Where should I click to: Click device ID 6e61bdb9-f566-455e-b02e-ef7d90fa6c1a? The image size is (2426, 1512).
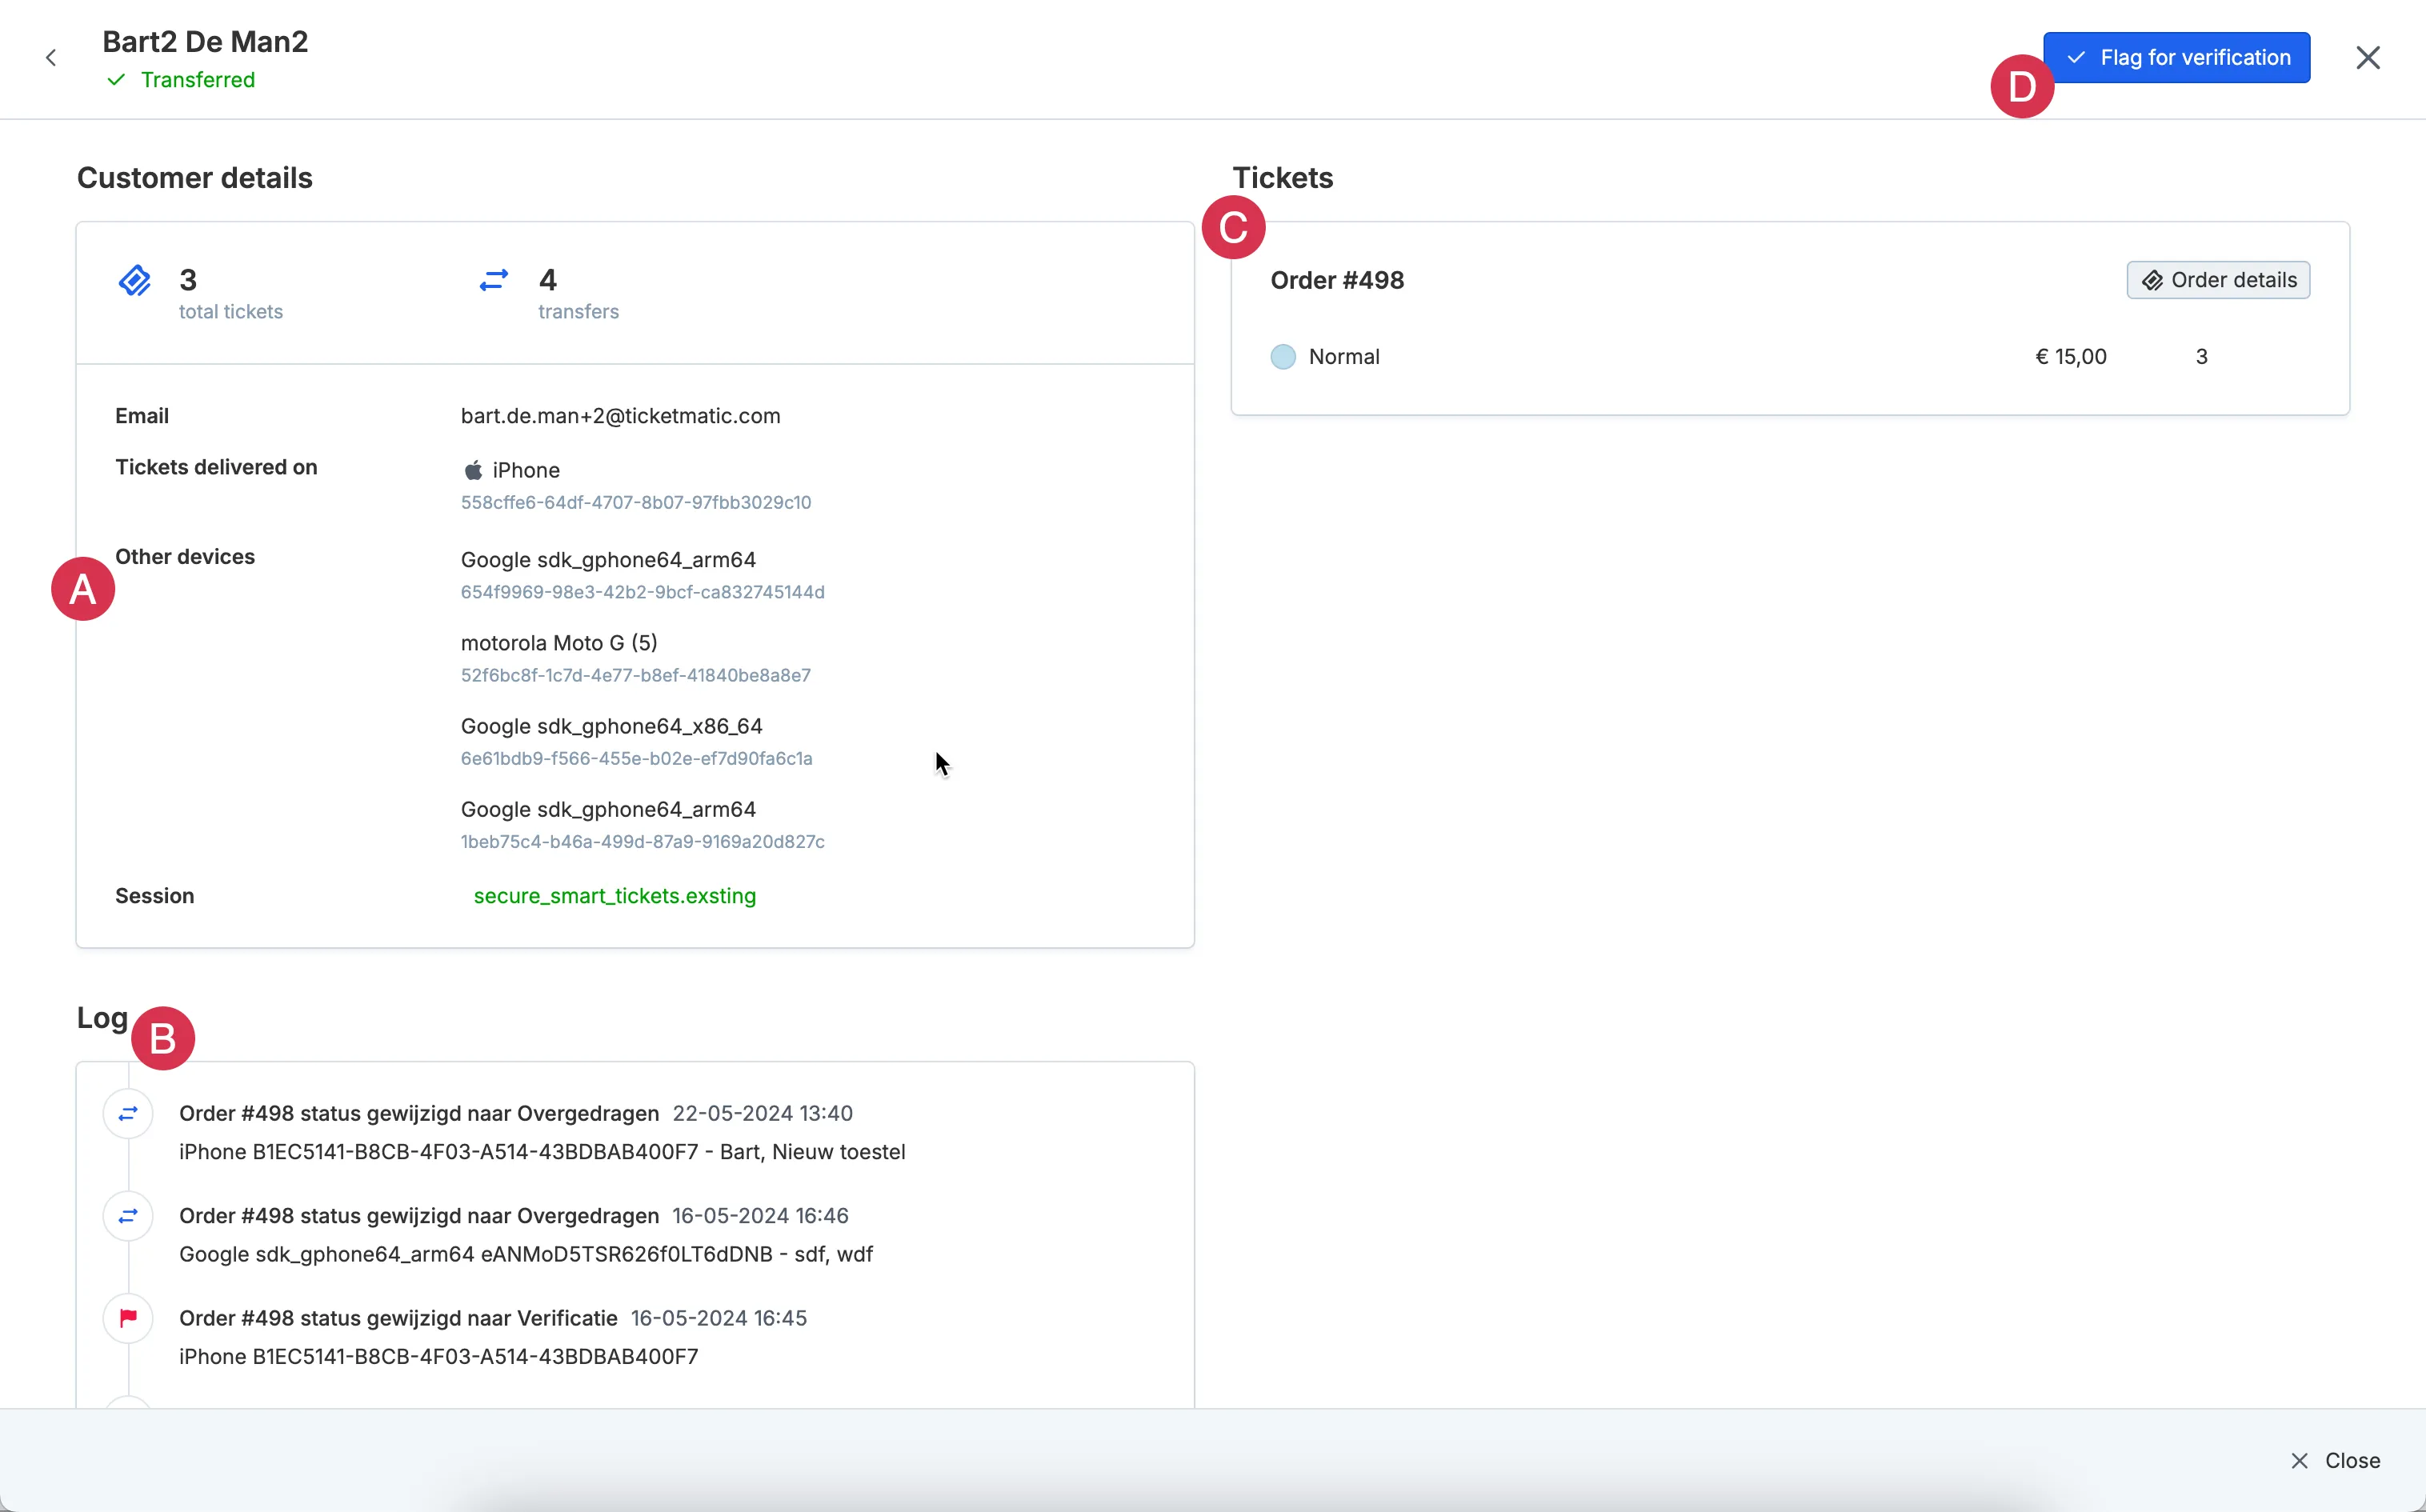point(636,758)
